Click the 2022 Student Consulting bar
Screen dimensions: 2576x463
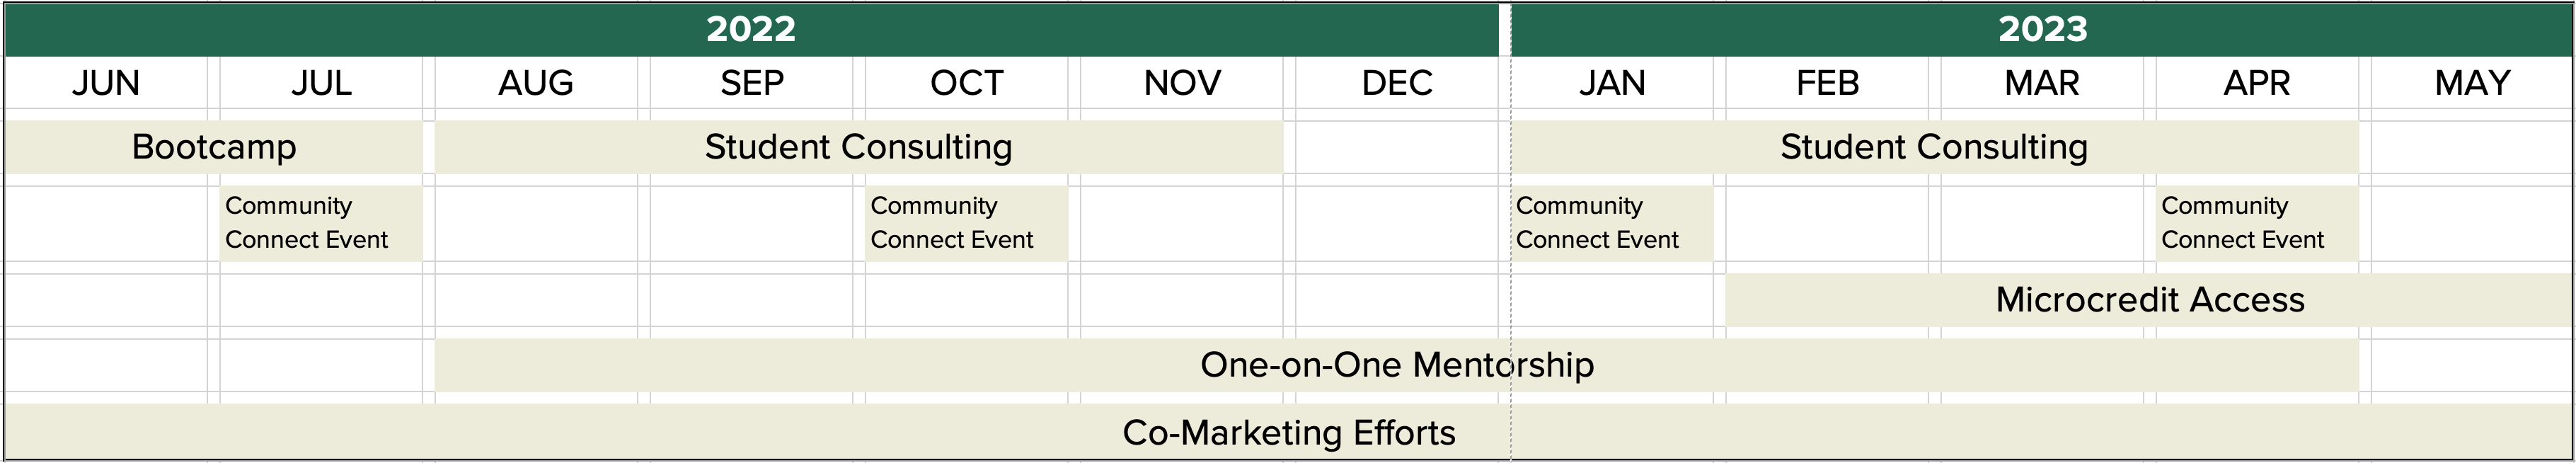click(858, 147)
